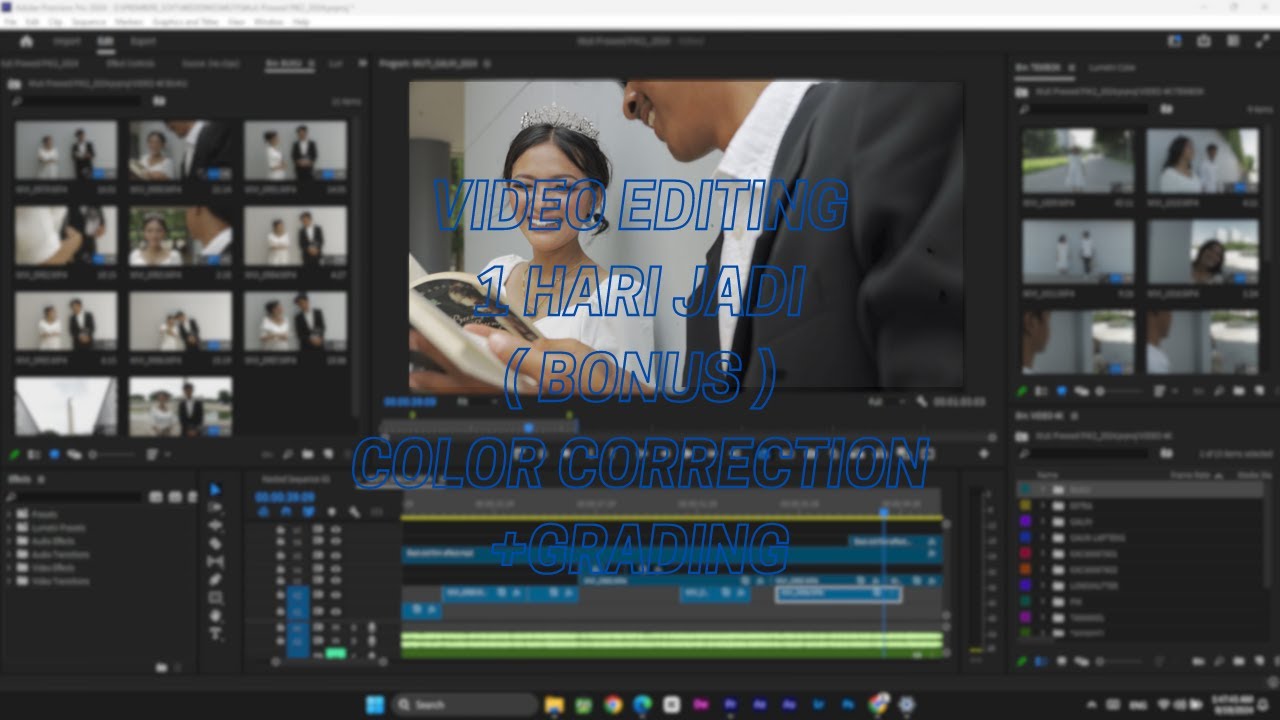Select the Rectangle tool
Screen dimensions: 1280x720
click(x=215, y=598)
